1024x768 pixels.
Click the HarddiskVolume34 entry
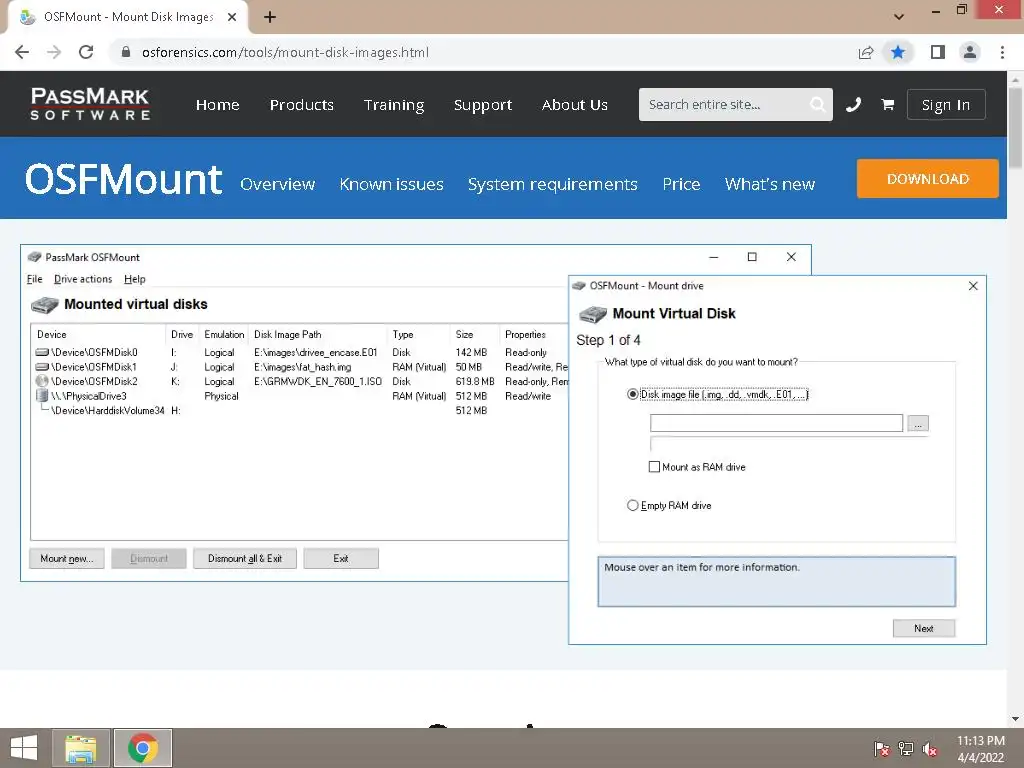108,411
